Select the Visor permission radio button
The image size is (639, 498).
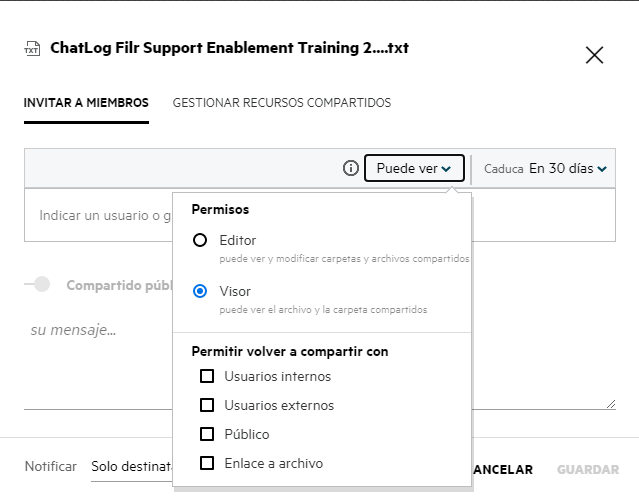[200, 291]
